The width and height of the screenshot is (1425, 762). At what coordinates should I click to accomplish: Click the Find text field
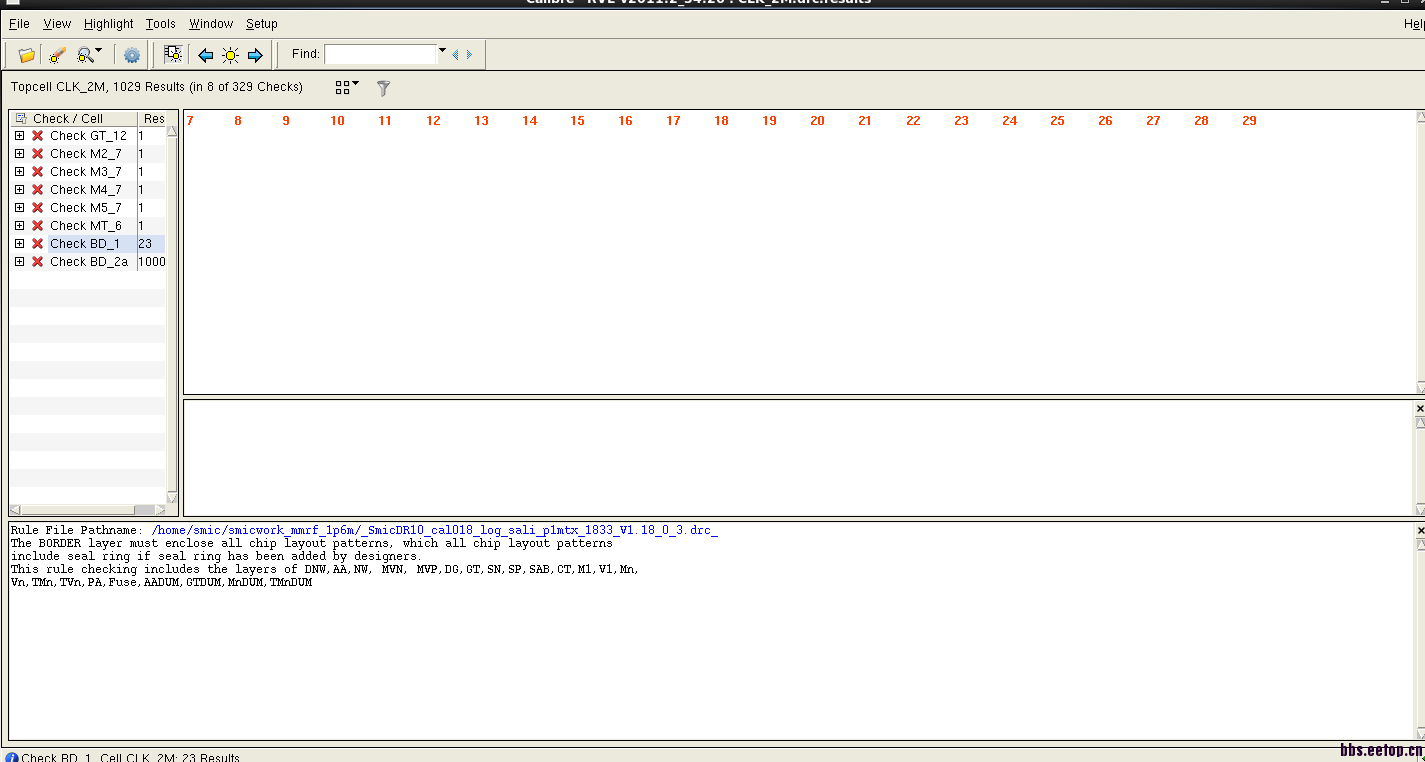(x=380, y=54)
